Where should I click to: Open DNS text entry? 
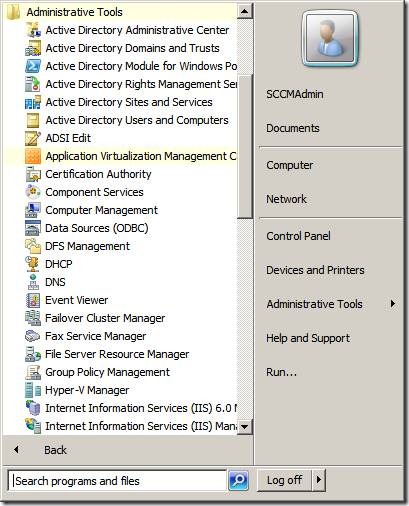55,282
